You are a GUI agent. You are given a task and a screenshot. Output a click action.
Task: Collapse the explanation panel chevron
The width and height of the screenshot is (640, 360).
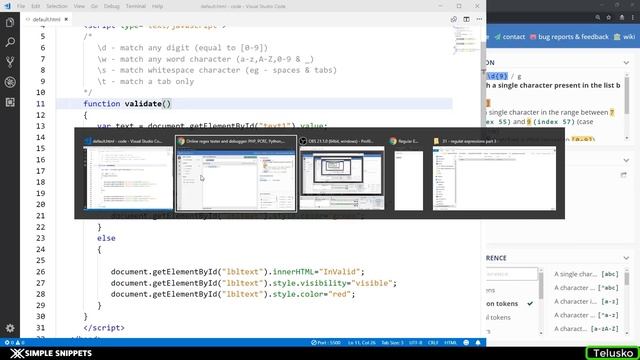coord(626,63)
